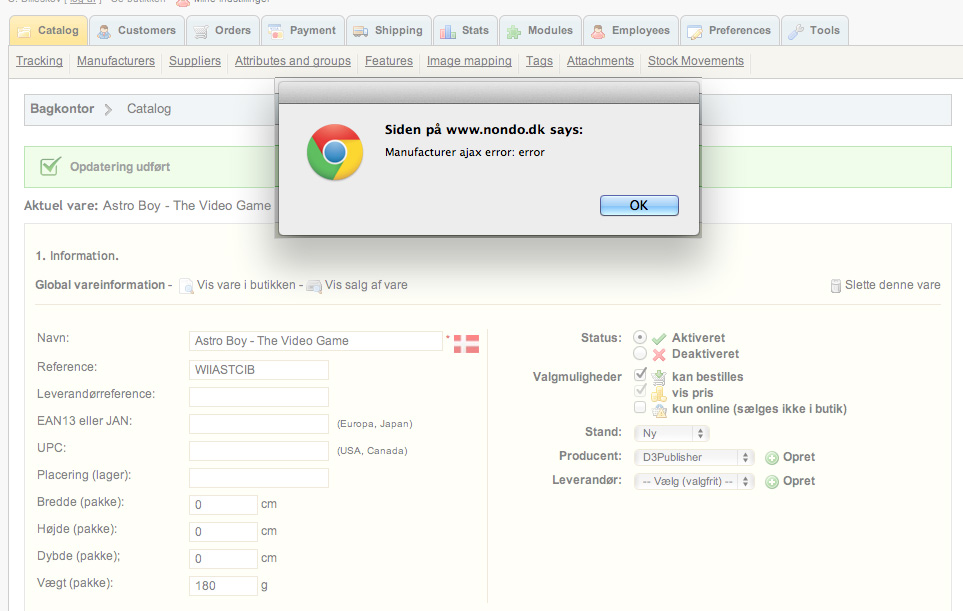This screenshot has width=963, height=611.
Task: Click the Slette denne vare trash icon
Action: click(836, 286)
